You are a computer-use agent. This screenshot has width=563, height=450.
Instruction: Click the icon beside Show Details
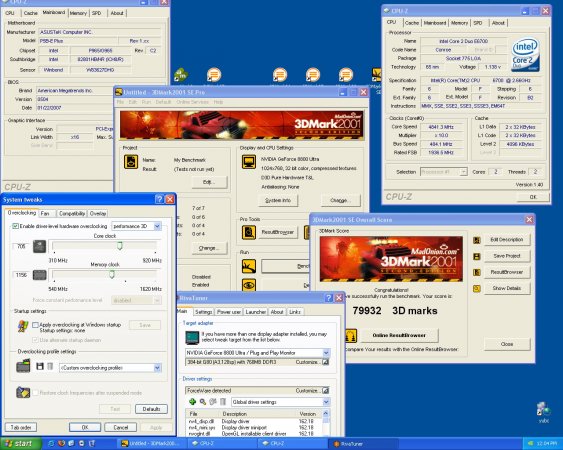[x=477, y=288]
